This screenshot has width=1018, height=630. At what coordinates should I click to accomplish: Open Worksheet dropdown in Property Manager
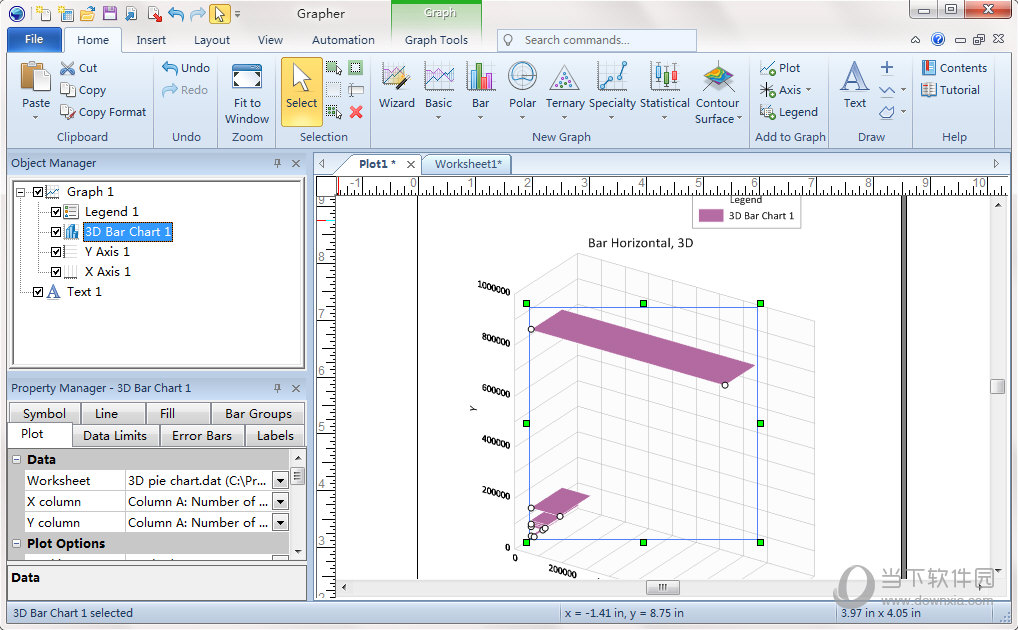[x=280, y=481]
